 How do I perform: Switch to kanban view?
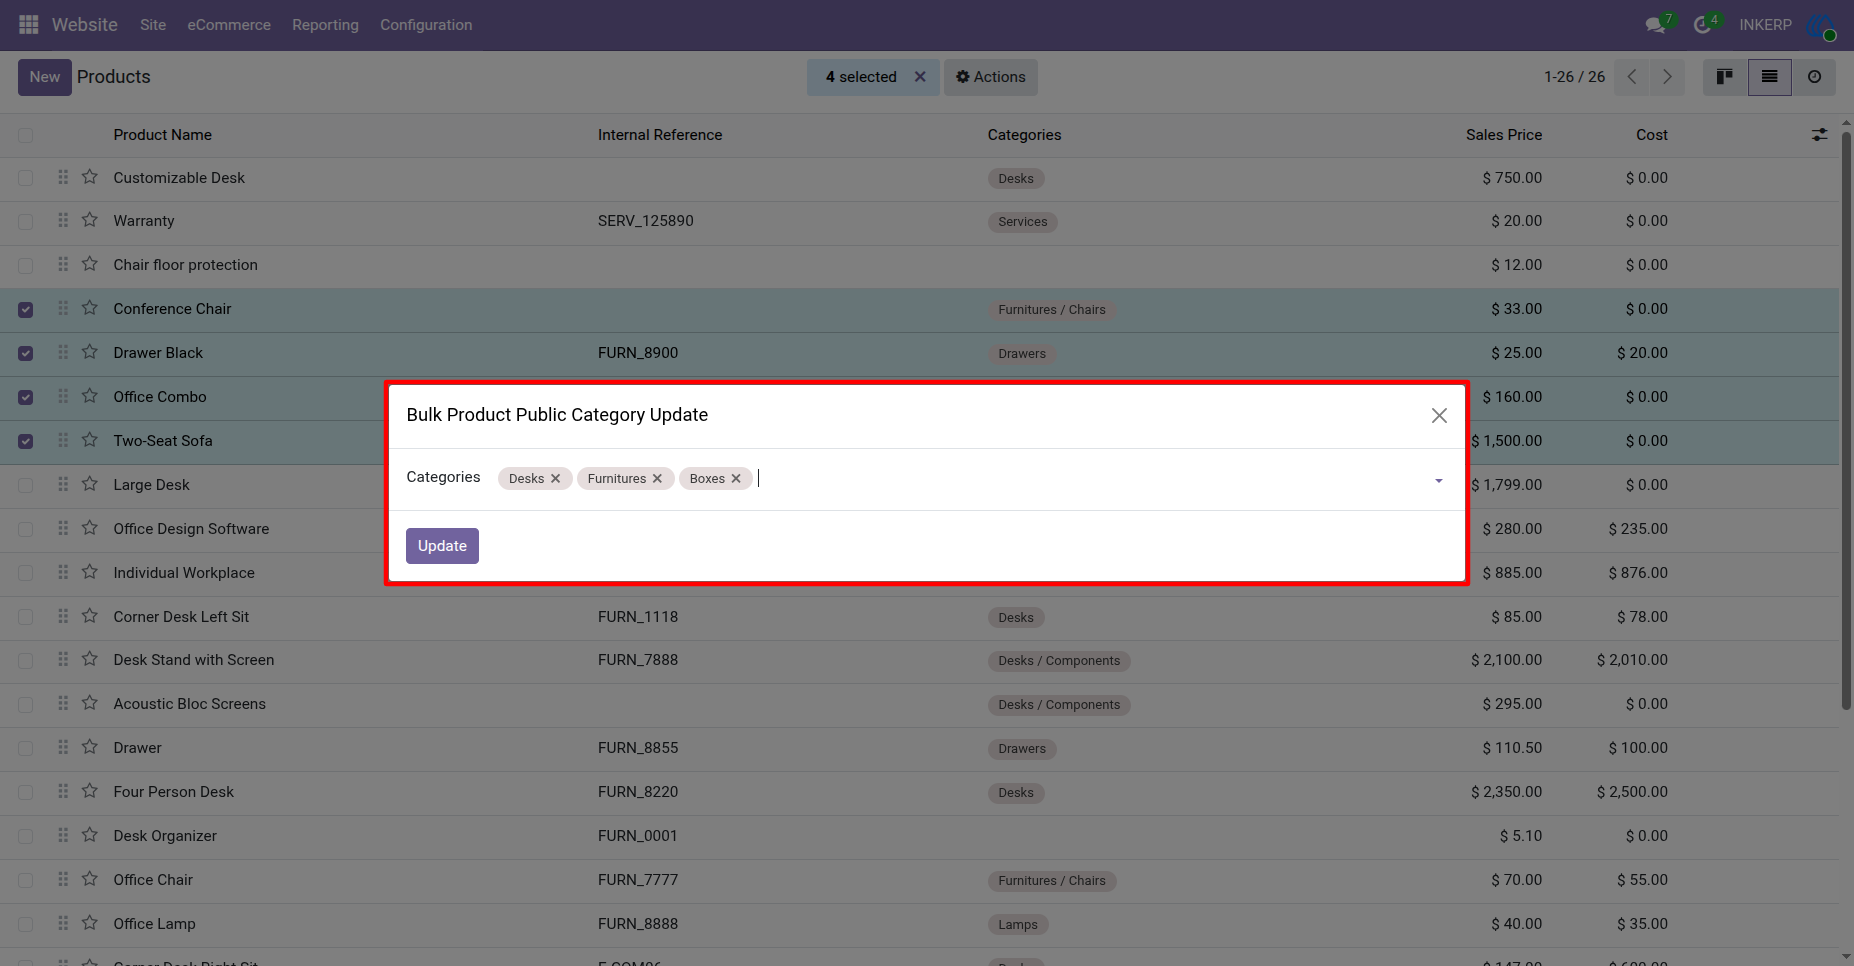[1725, 77]
